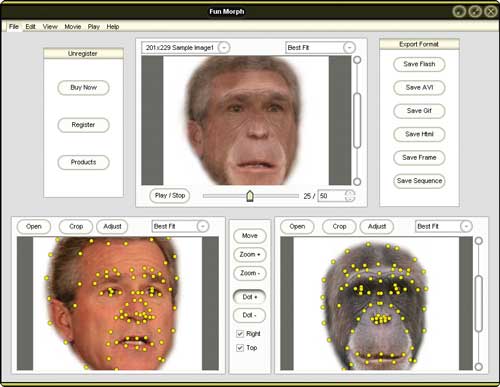
Task: Adjust the left source image
Action: point(112,226)
